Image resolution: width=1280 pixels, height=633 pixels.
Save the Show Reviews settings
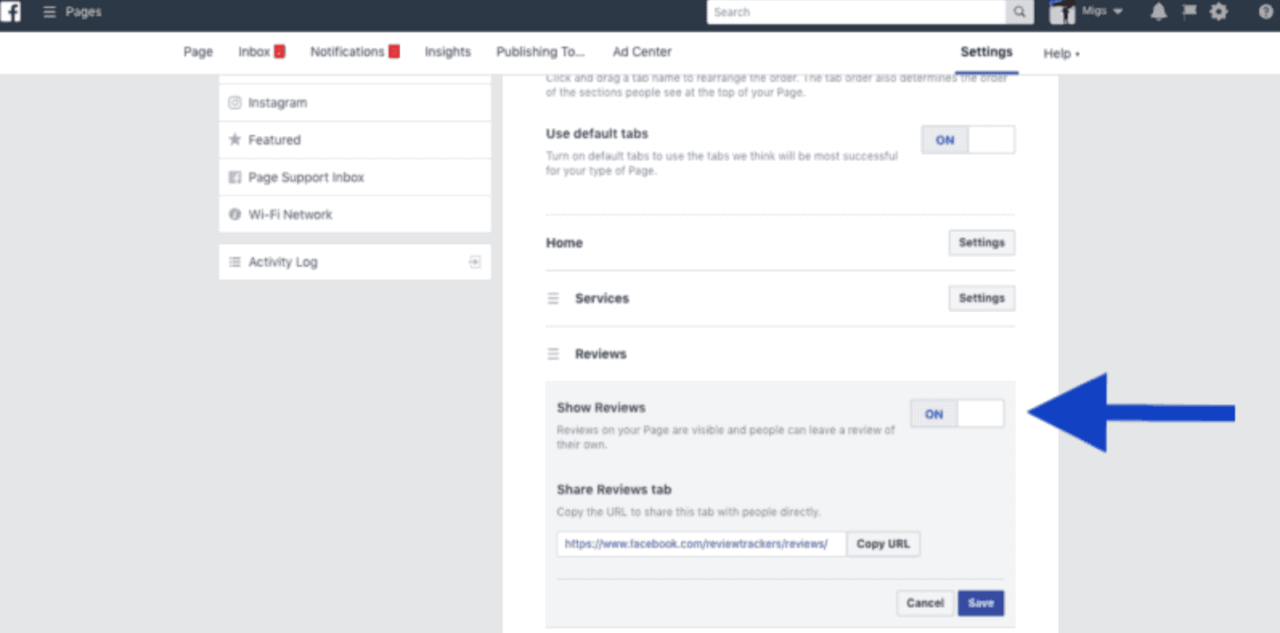coord(980,603)
